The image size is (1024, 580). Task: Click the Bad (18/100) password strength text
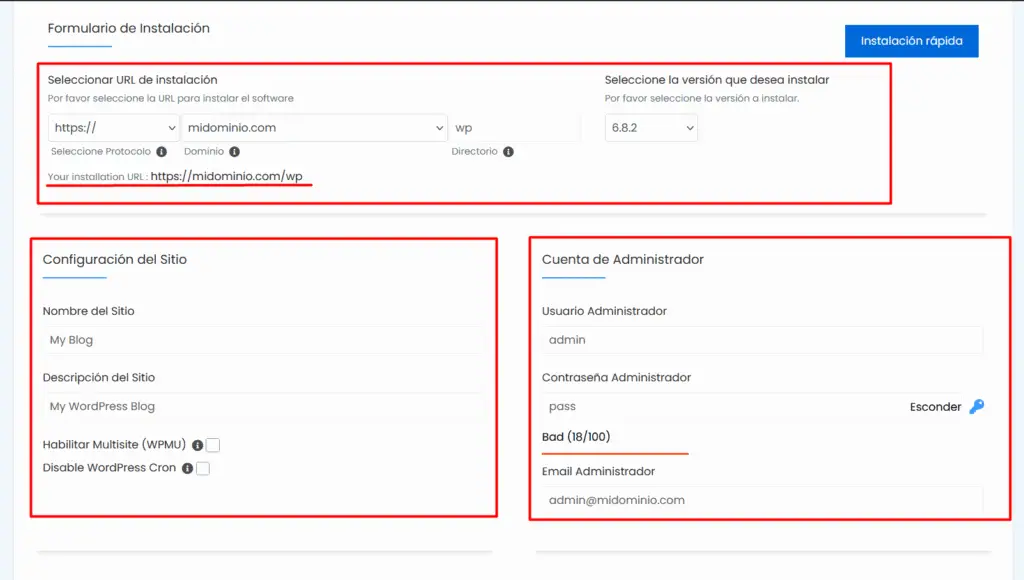click(x=576, y=437)
